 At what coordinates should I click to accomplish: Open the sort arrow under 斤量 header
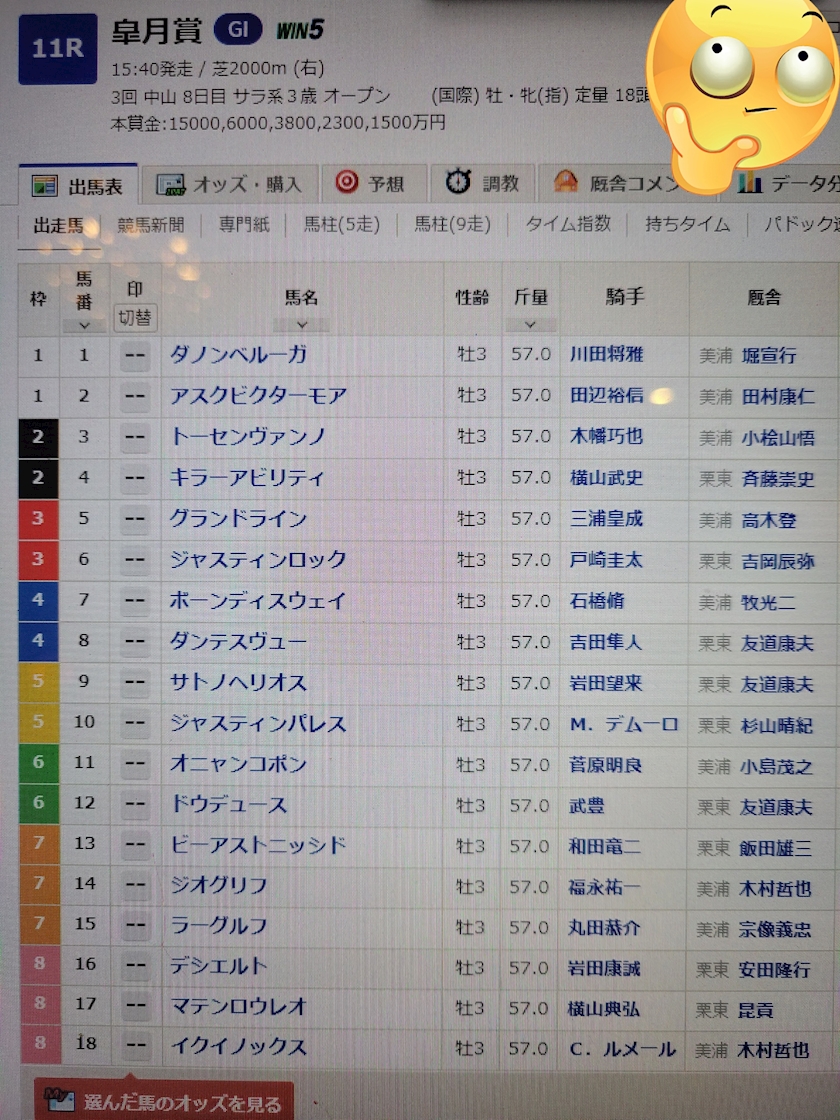[530, 325]
